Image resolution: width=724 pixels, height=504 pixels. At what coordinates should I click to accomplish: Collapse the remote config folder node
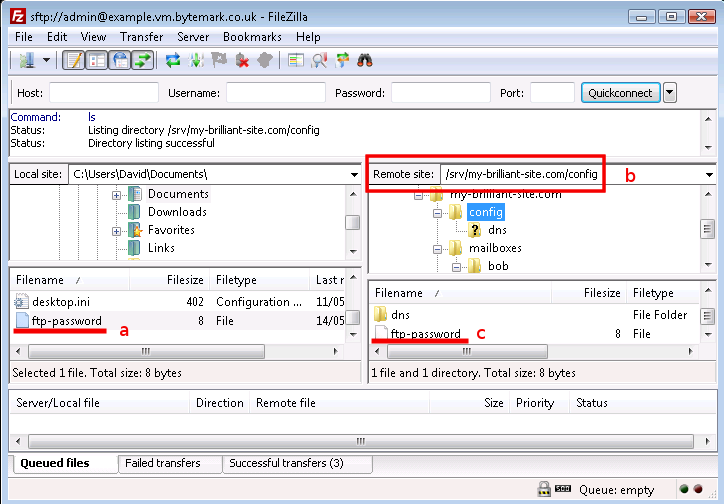click(x=437, y=213)
